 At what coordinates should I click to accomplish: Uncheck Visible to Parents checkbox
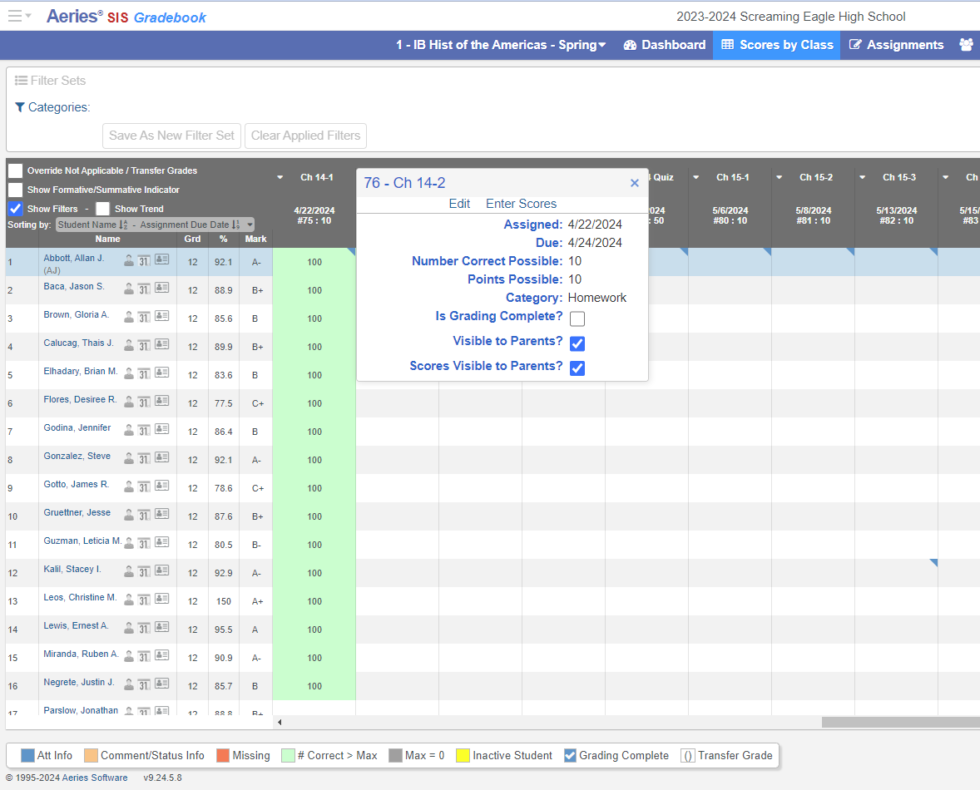577,344
